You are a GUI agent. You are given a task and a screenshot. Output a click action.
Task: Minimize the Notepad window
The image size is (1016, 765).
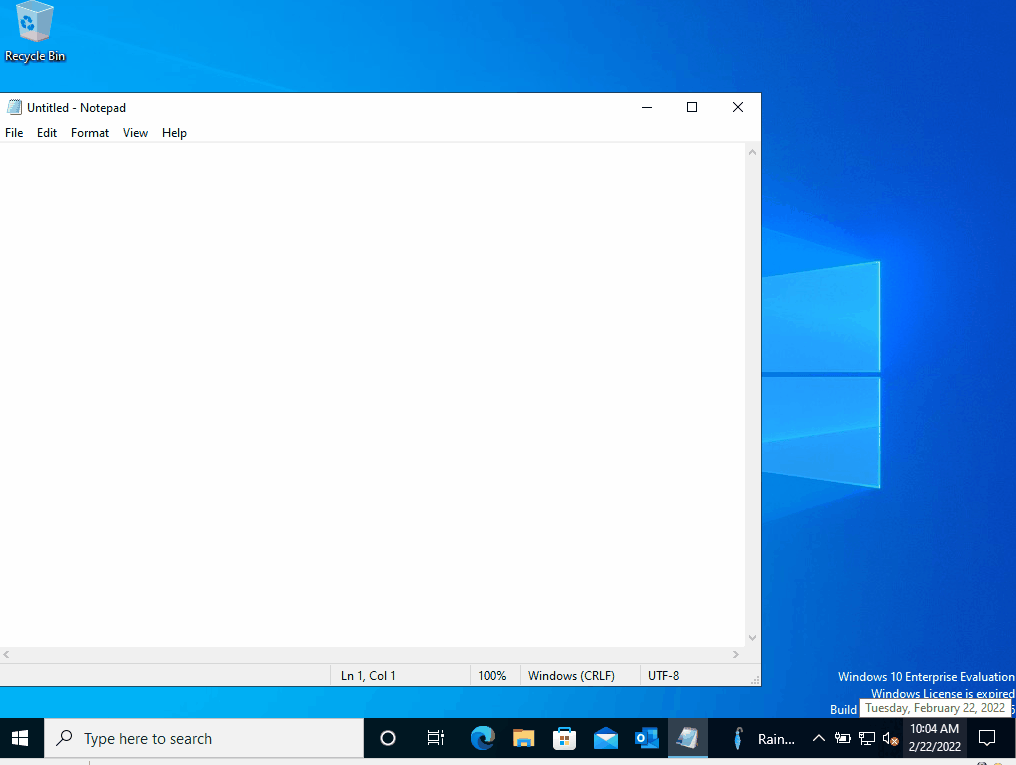coord(647,108)
